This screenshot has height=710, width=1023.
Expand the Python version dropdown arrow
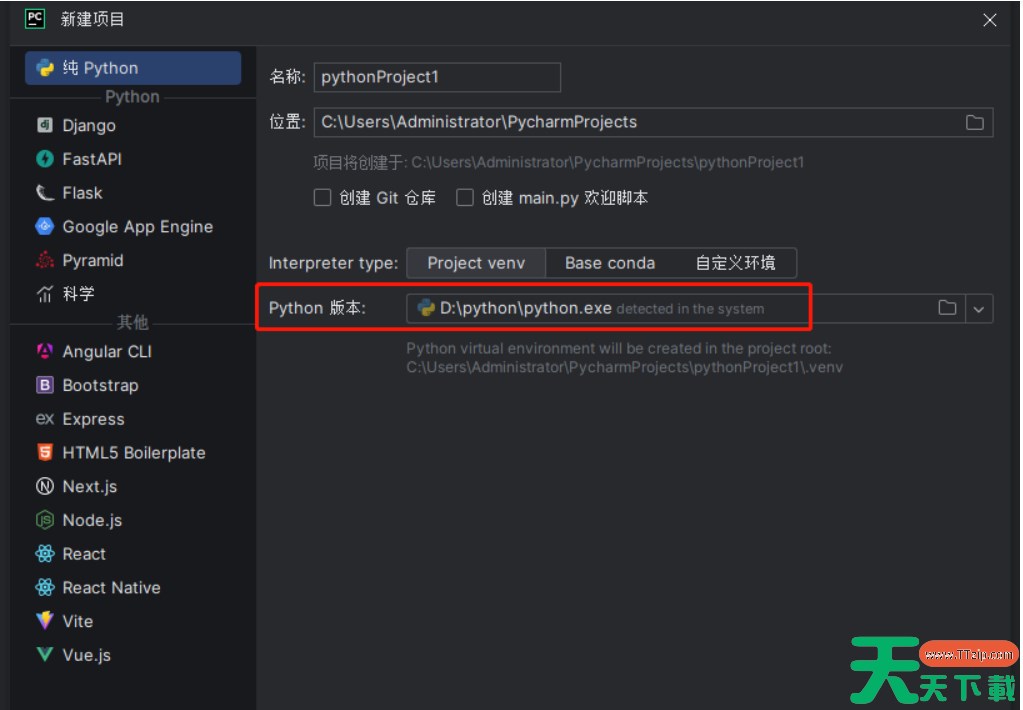coord(979,309)
